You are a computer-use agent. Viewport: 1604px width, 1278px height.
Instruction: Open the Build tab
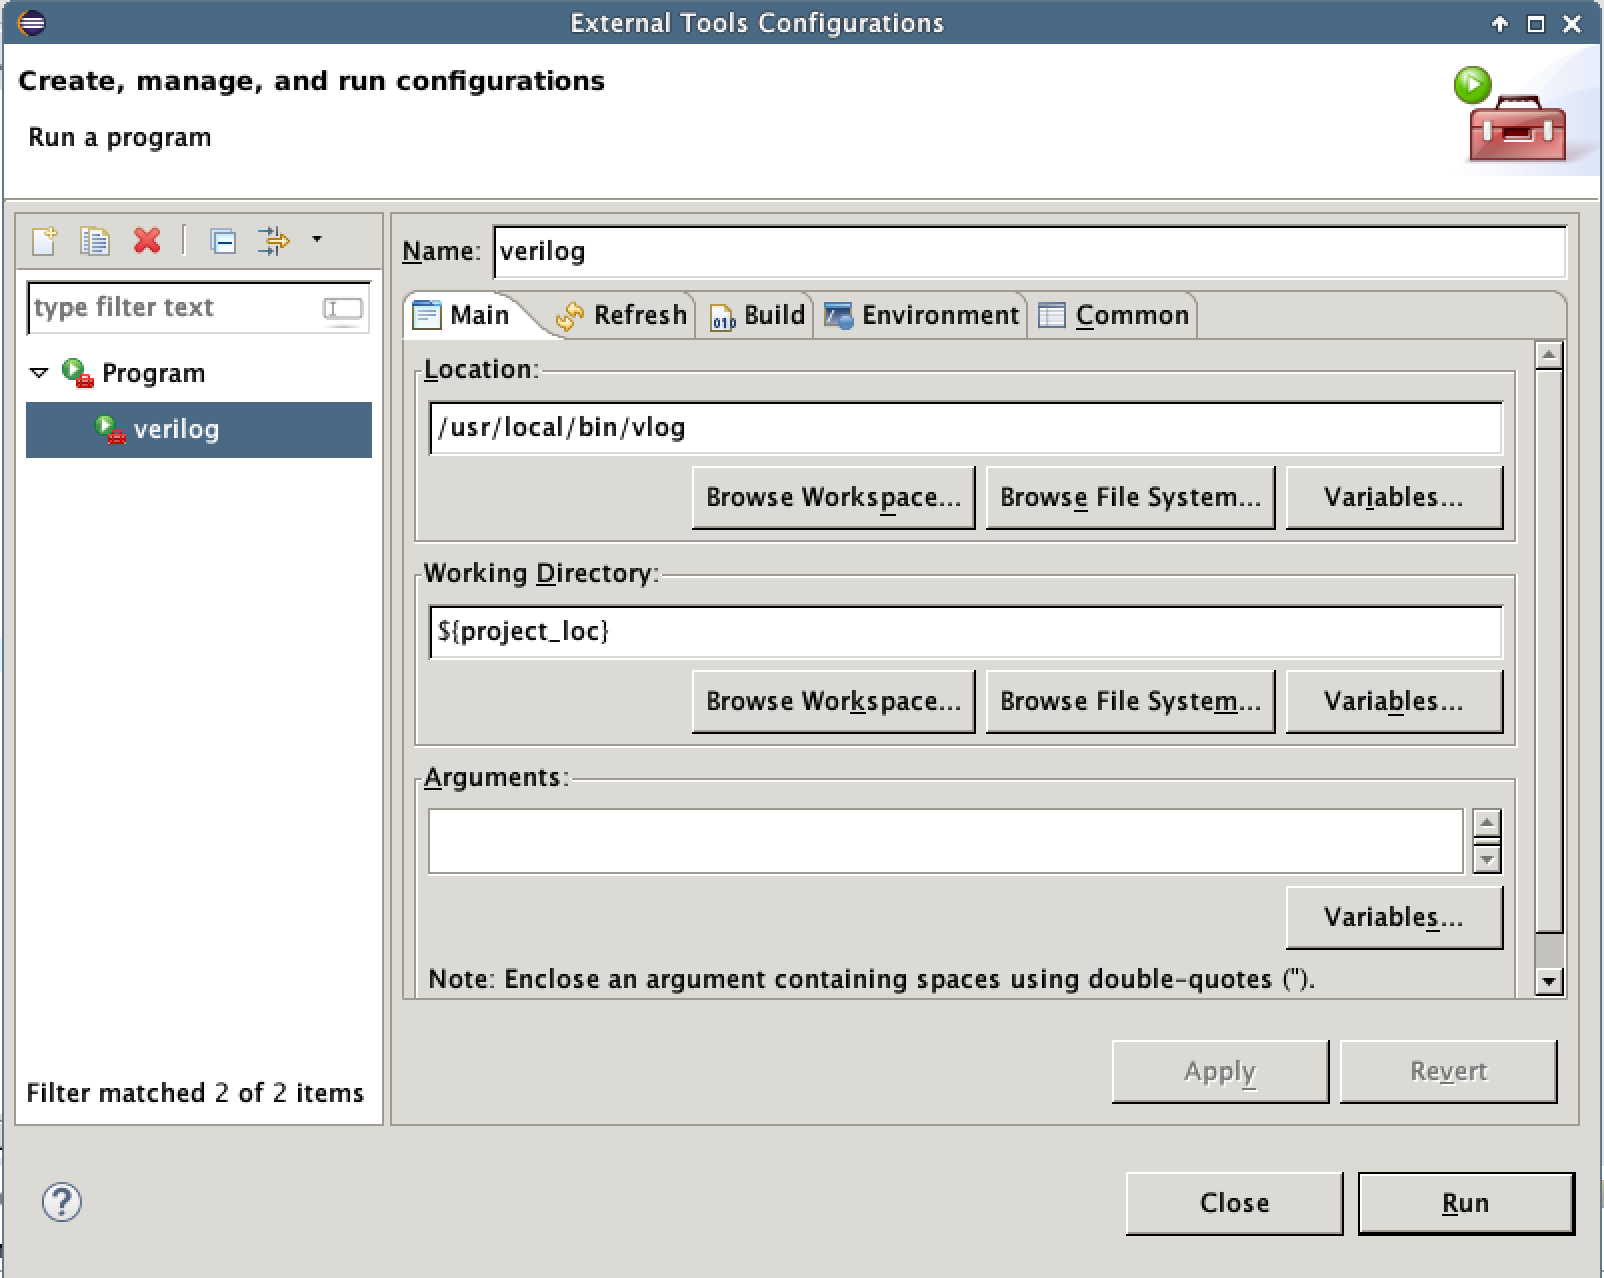coord(758,316)
